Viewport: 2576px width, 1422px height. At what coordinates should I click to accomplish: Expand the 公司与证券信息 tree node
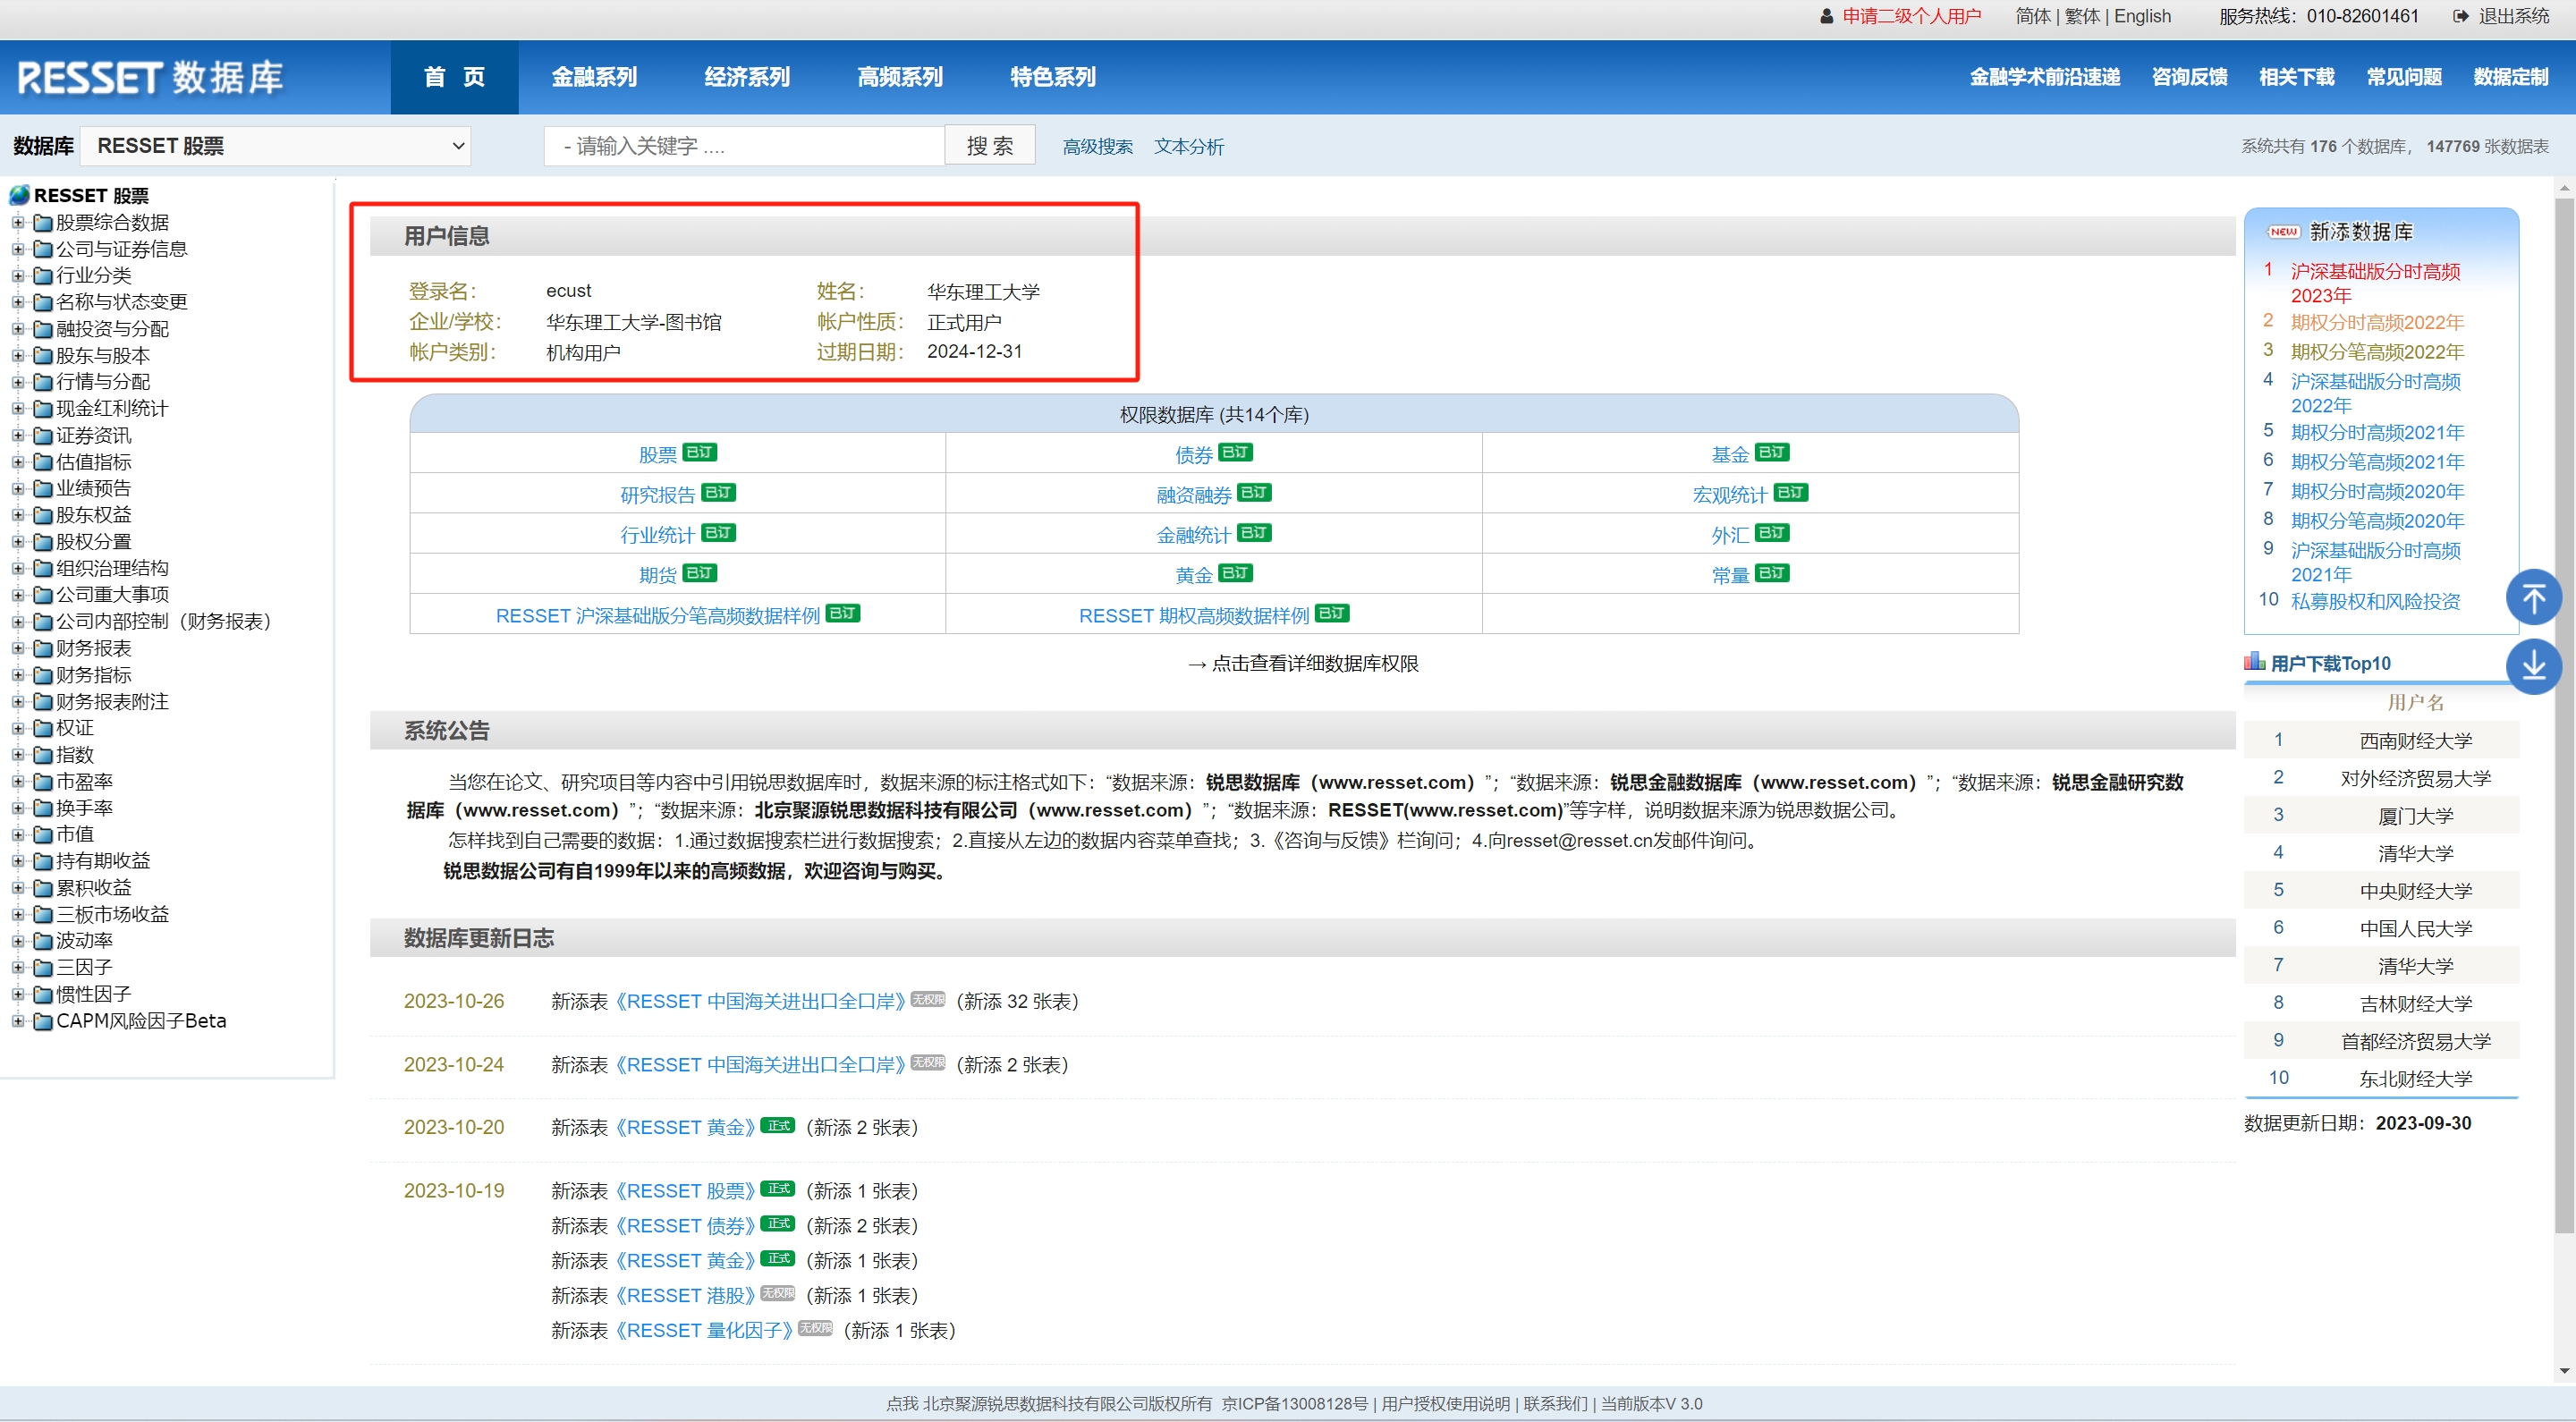pos(17,249)
